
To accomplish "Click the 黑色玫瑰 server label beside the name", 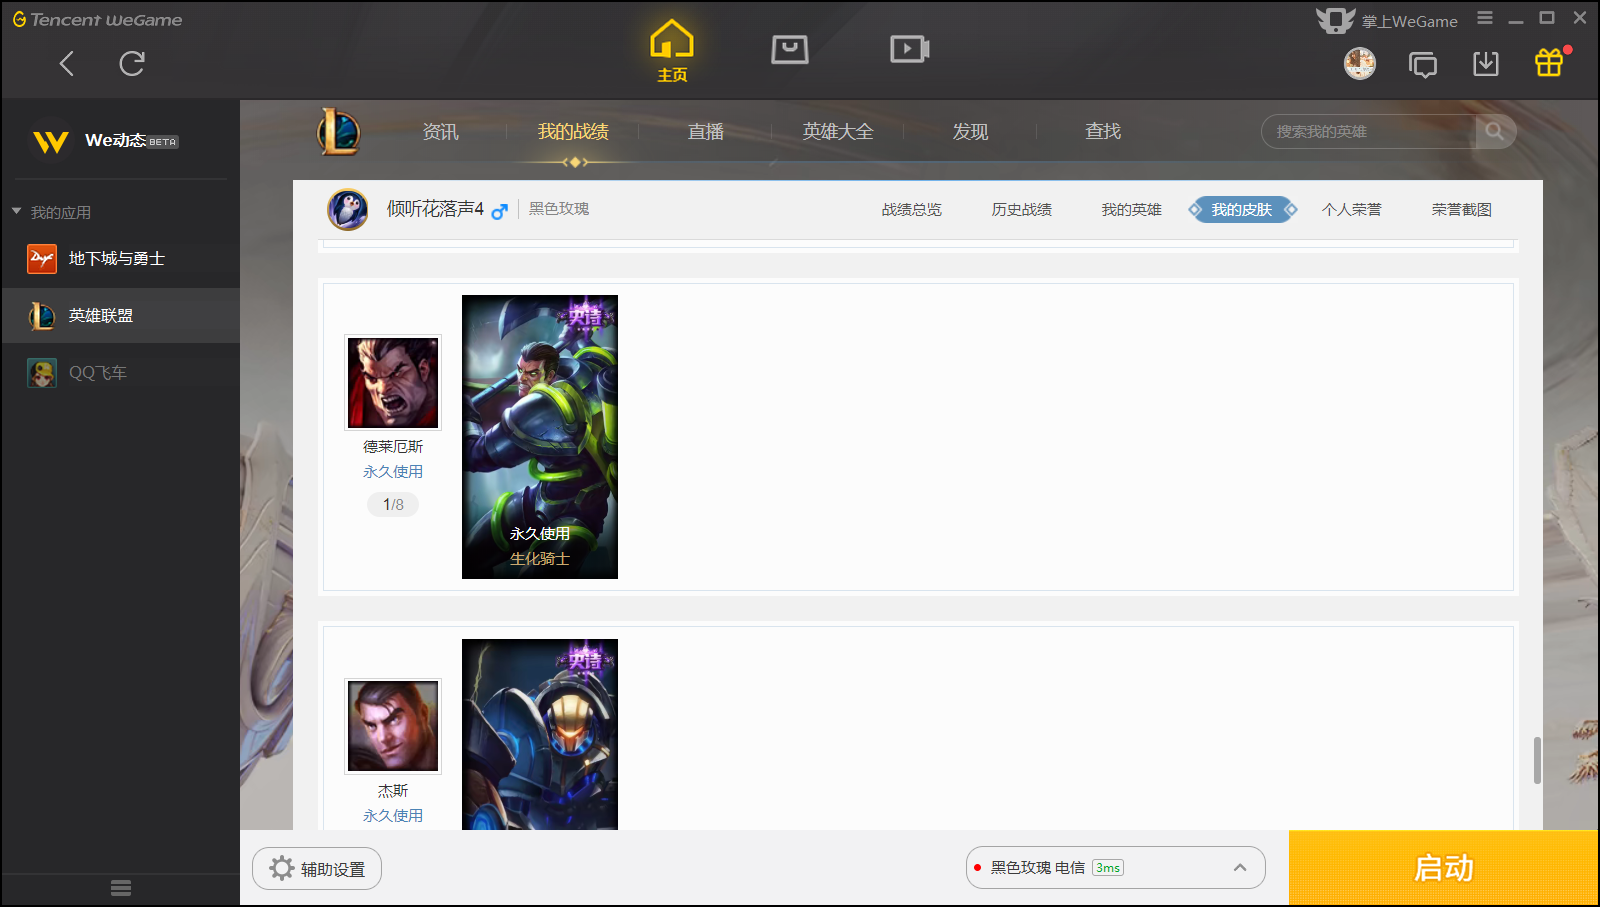I will (559, 209).
